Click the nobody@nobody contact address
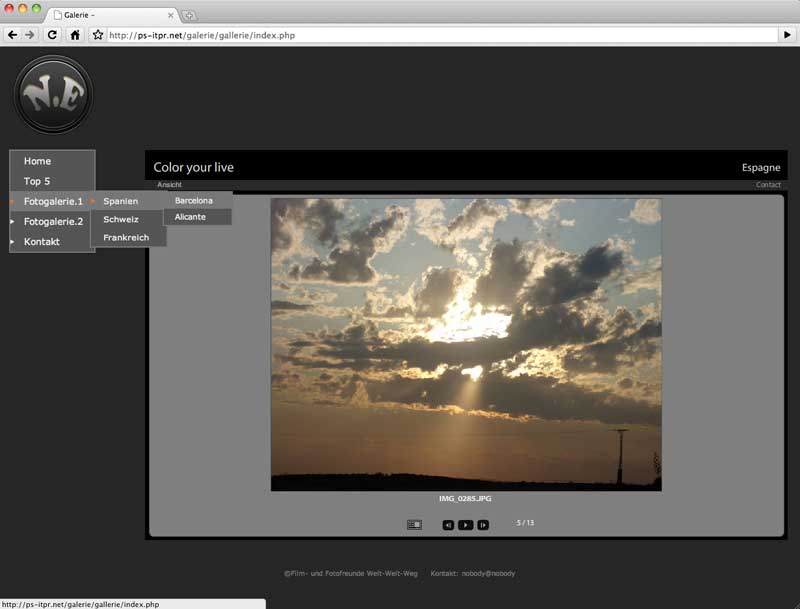 488,573
